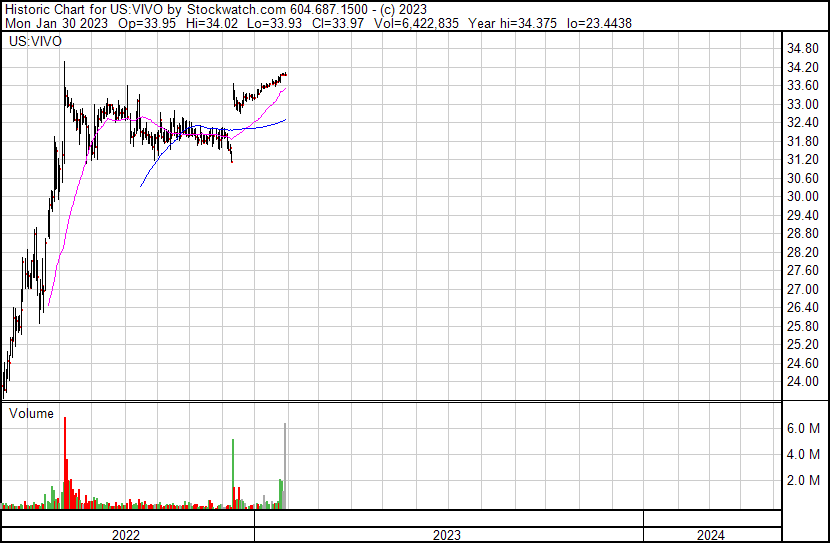Click the close value 'Cl=33.97'
This screenshot has height=543, width=830.
338,23
